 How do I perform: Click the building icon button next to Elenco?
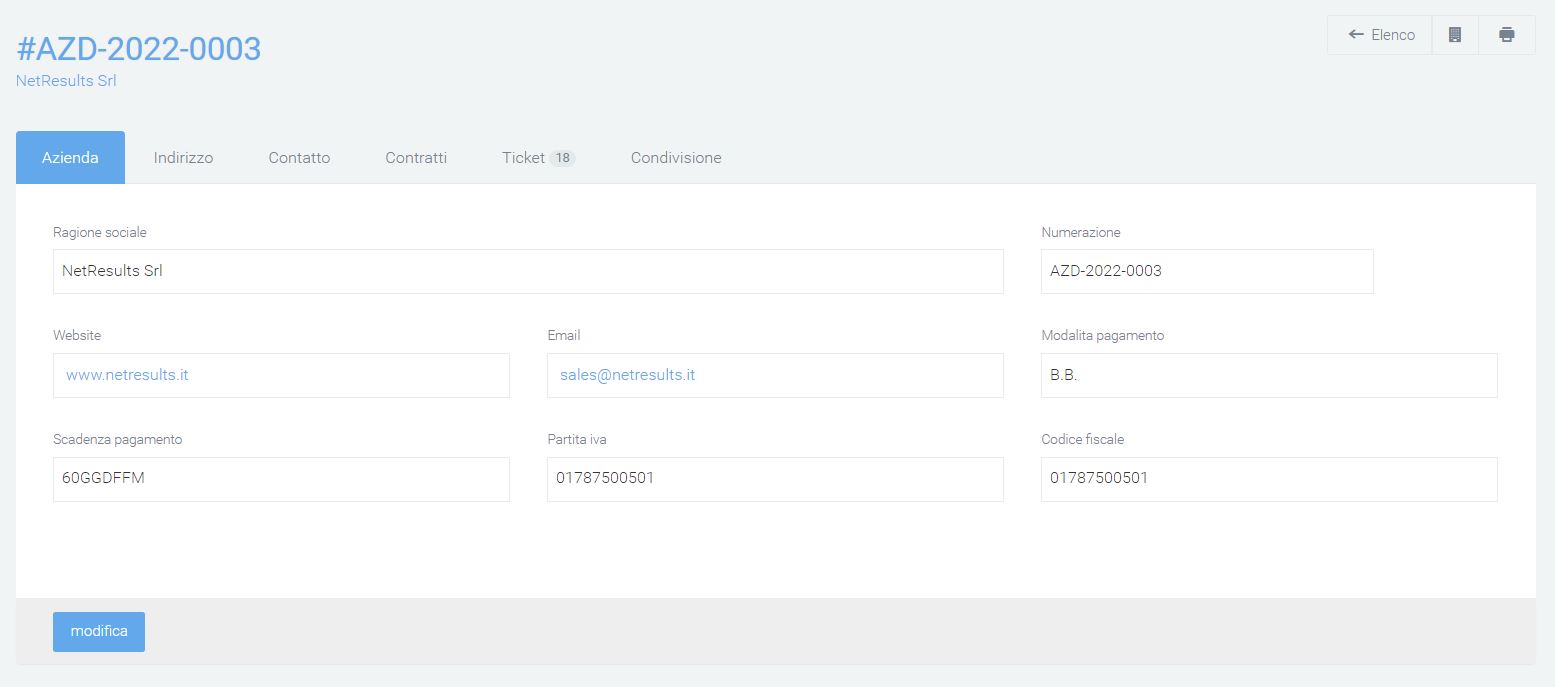[x=1455, y=35]
